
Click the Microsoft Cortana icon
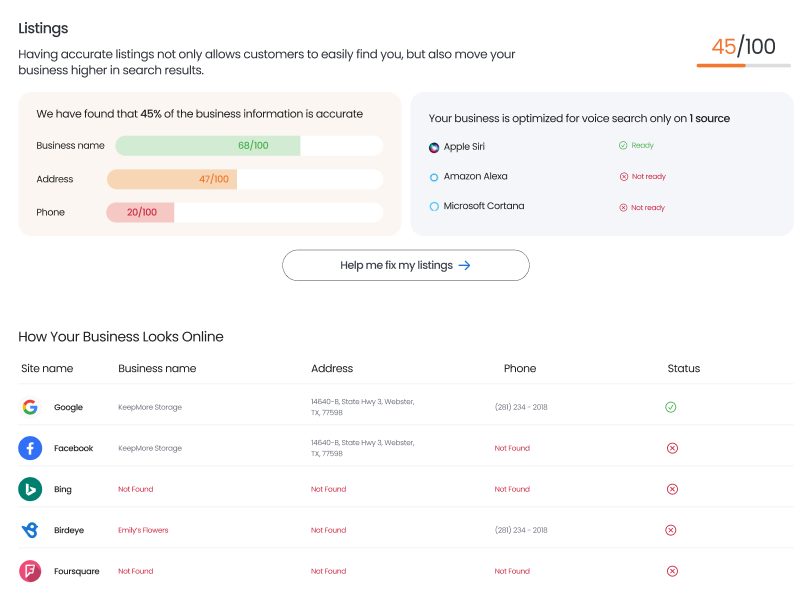click(x=434, y=207)
